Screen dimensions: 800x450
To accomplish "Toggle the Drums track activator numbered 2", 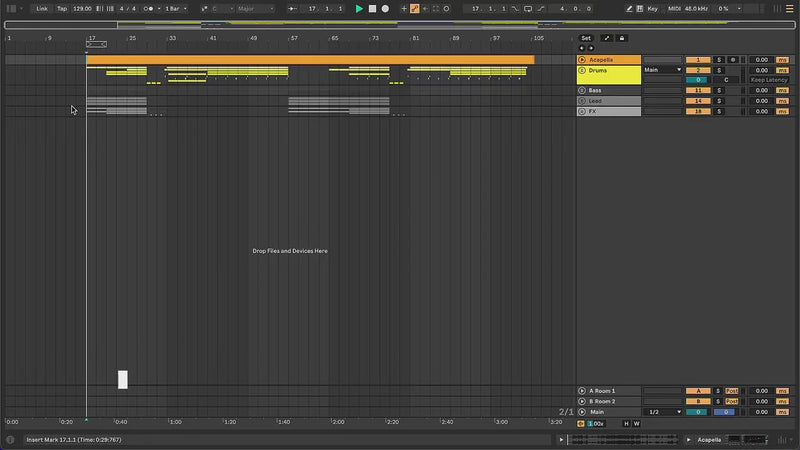I will click(x=698, y=70).
